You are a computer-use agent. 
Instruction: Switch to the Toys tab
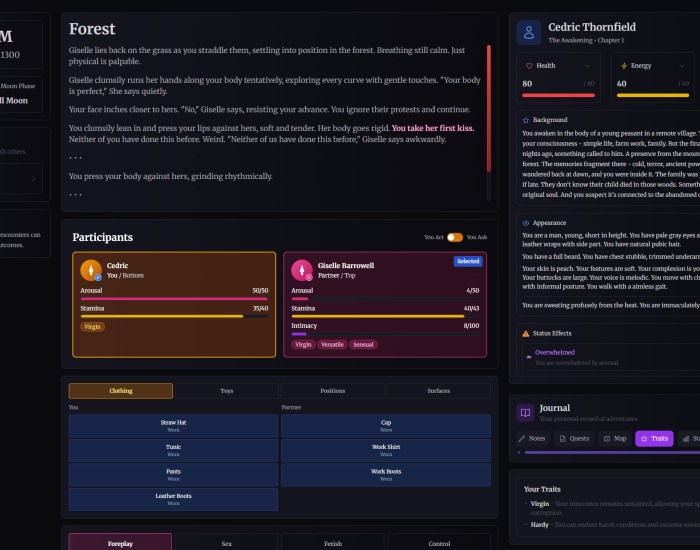[x=226, y=391]
